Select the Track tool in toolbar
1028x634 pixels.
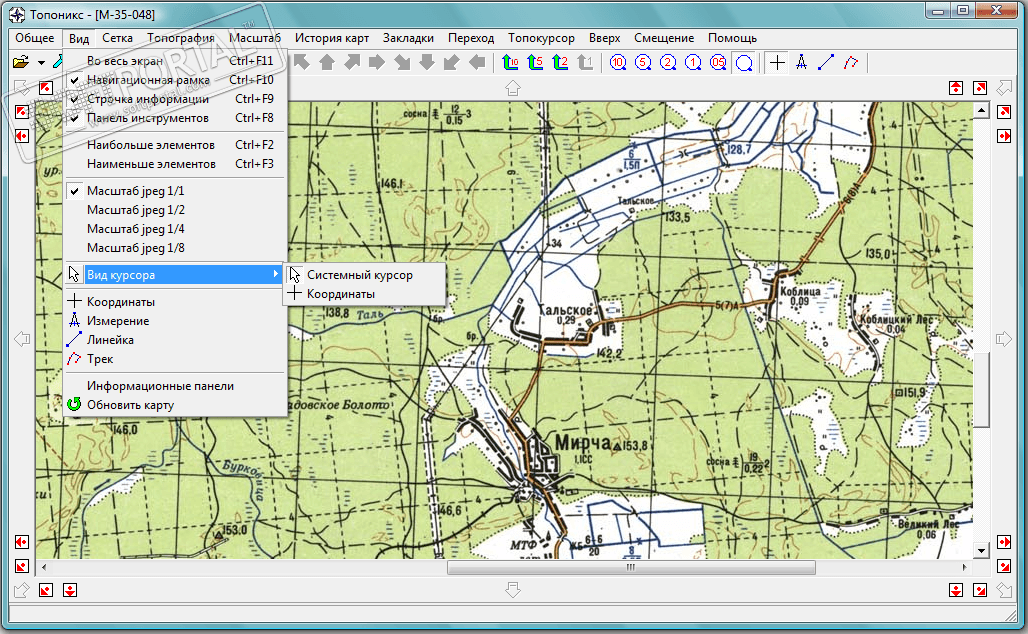click(850, 63)
